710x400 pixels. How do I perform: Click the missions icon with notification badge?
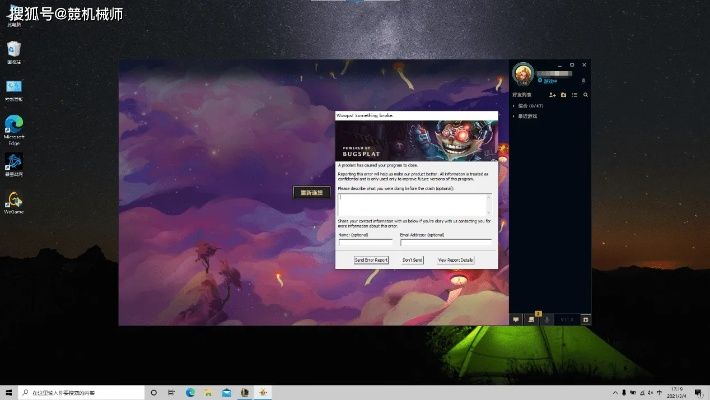(x=532, y=319)
